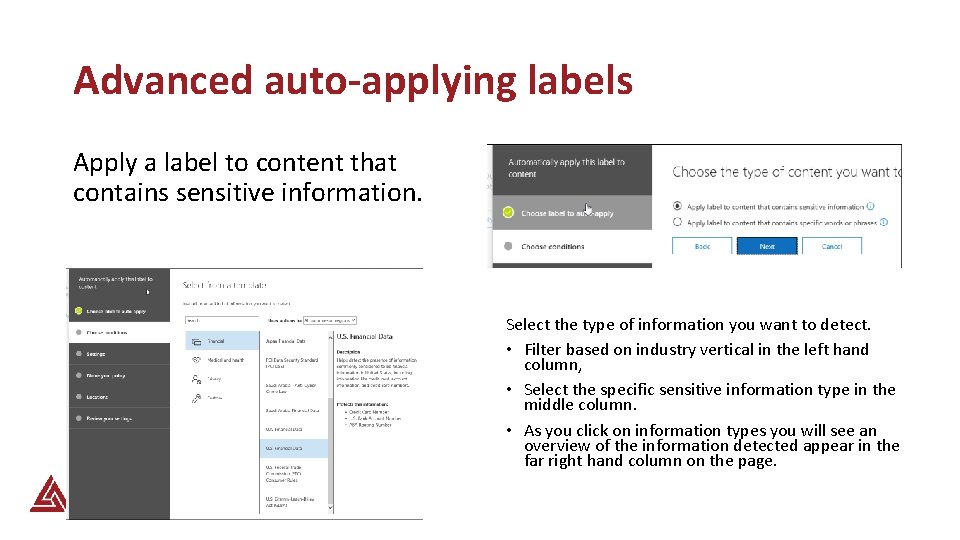The height and width of the screenshot is (540, 960).
Task: Click the scrollbar up arrow of the type list
Action: pyautogui.click(x=331, y=336)
